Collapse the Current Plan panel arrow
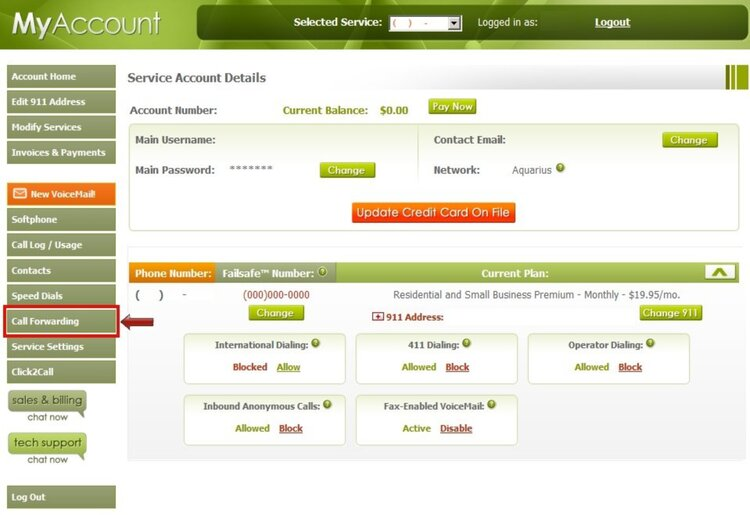The width and height of the screenshot is (750, 515). click(x=720, y=272)
